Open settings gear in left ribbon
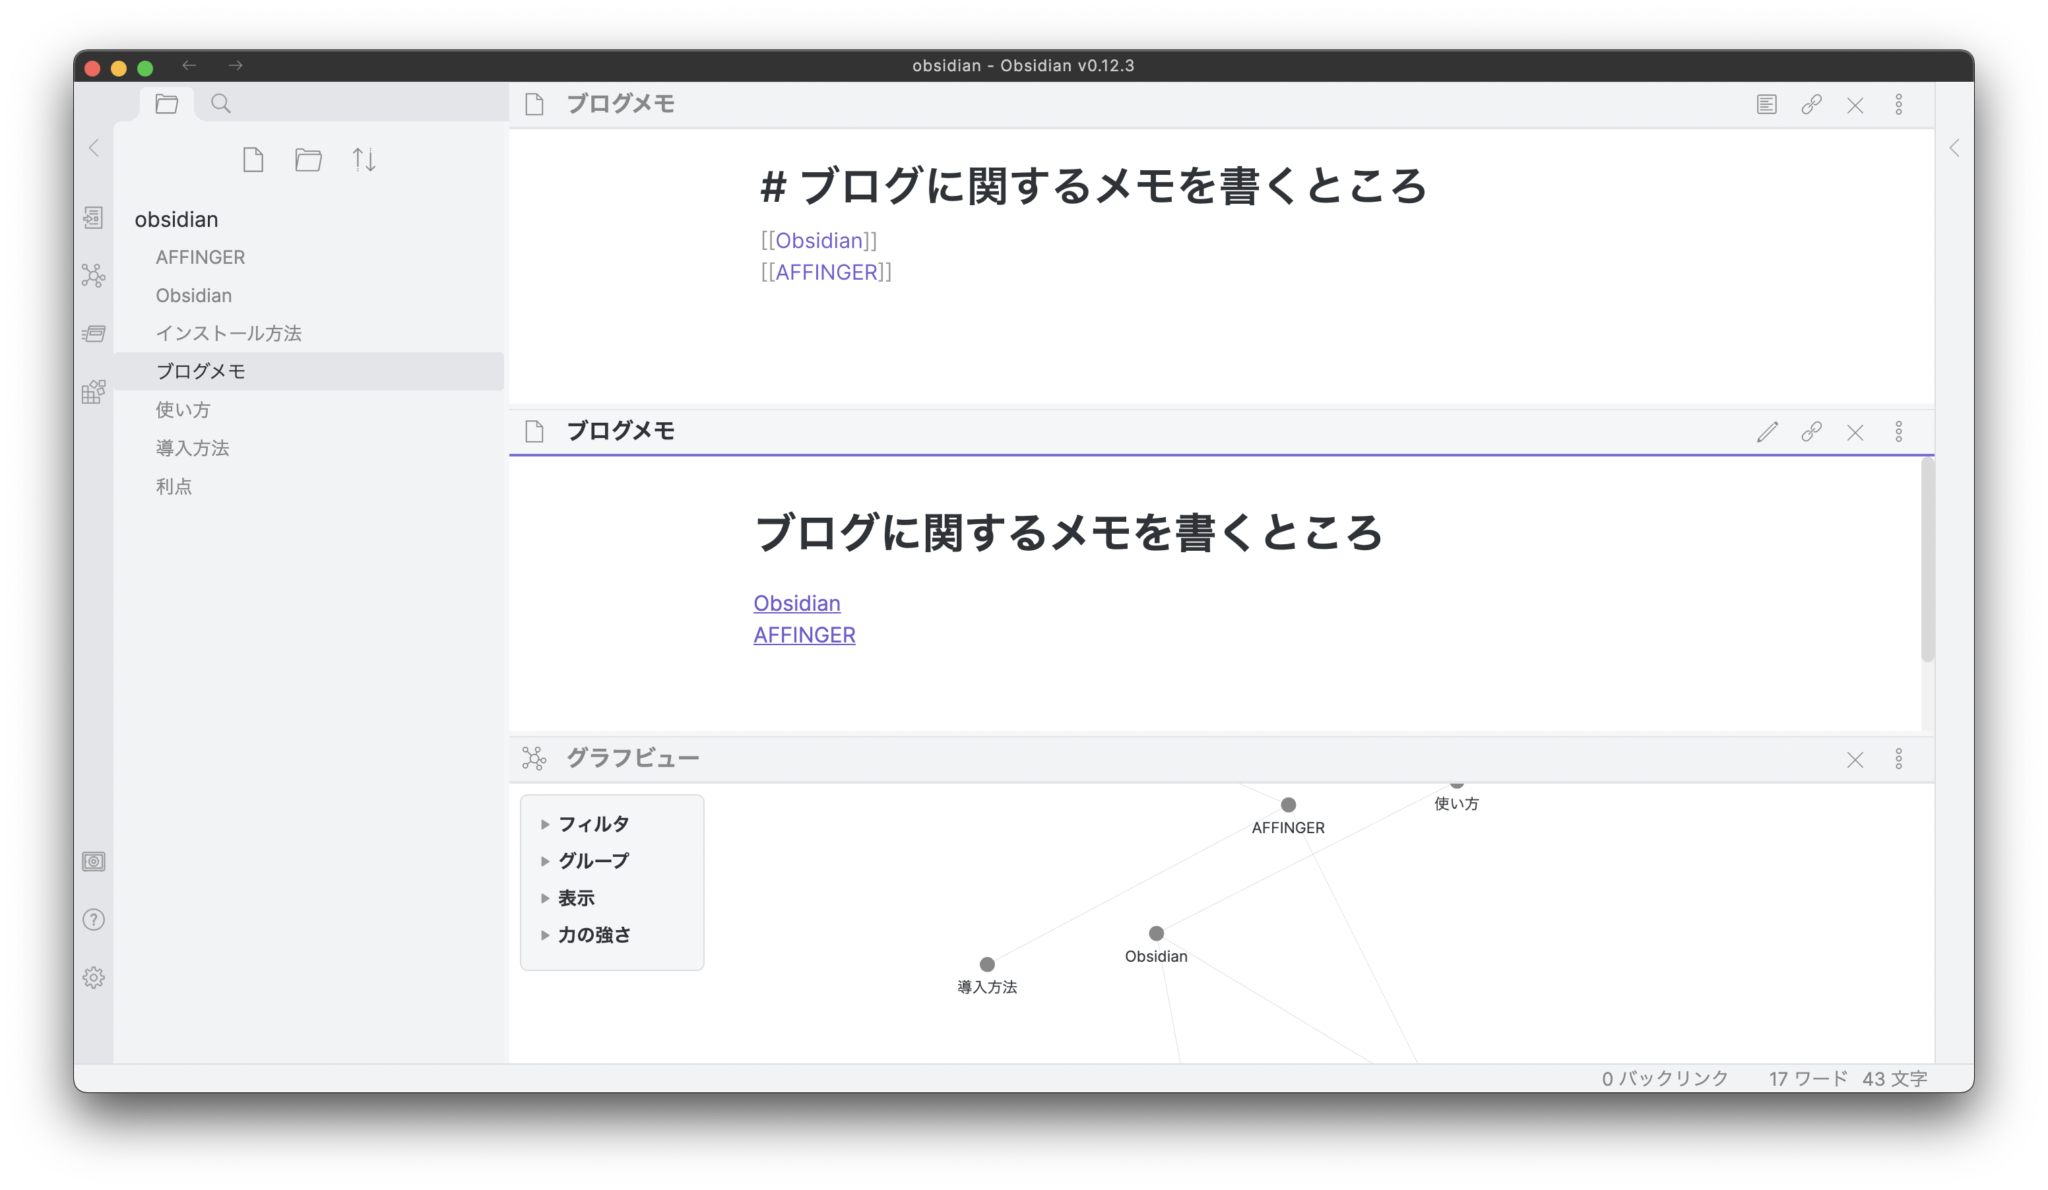Screen dimensions: 2048x1190 (x=93, y=977)
